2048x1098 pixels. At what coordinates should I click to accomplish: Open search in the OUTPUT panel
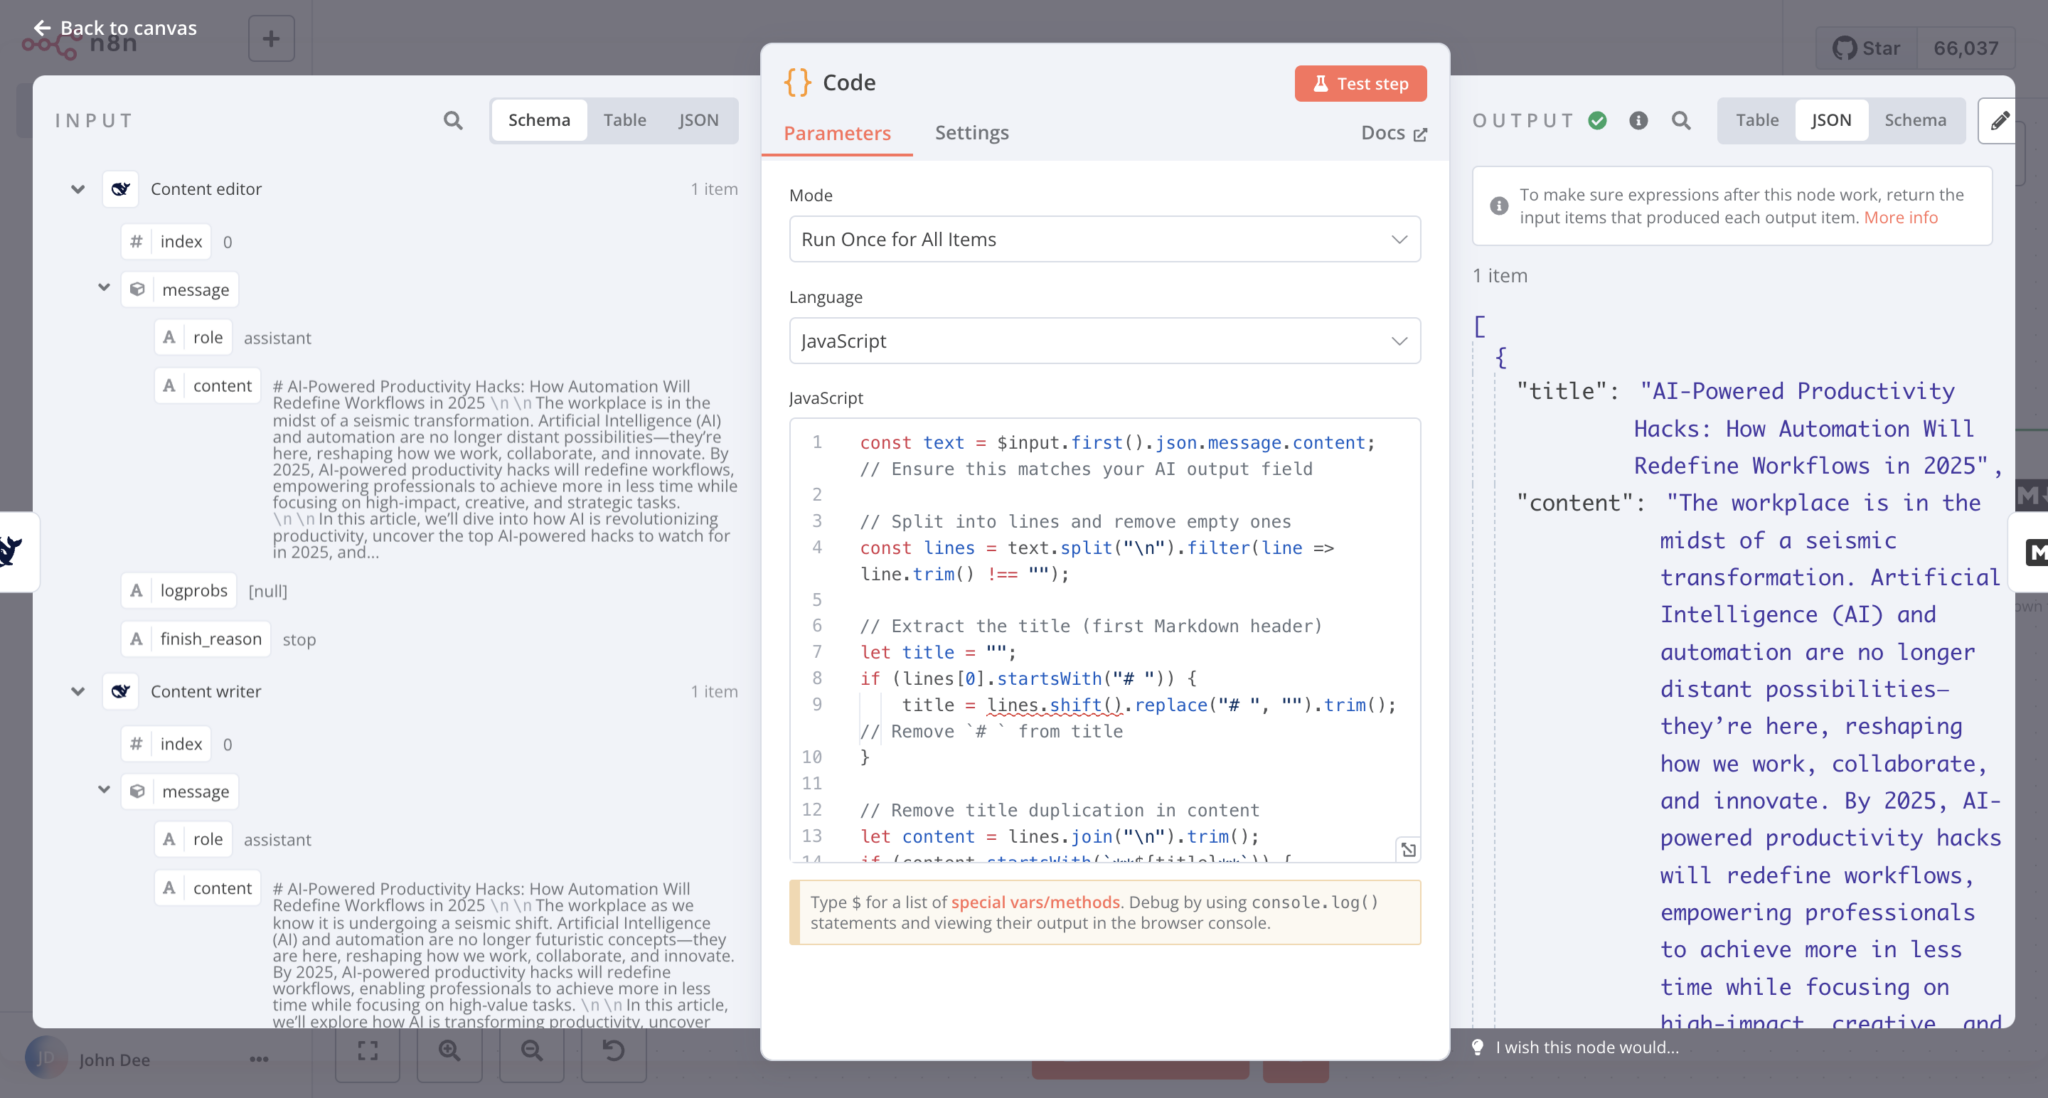click(1681, 120)
